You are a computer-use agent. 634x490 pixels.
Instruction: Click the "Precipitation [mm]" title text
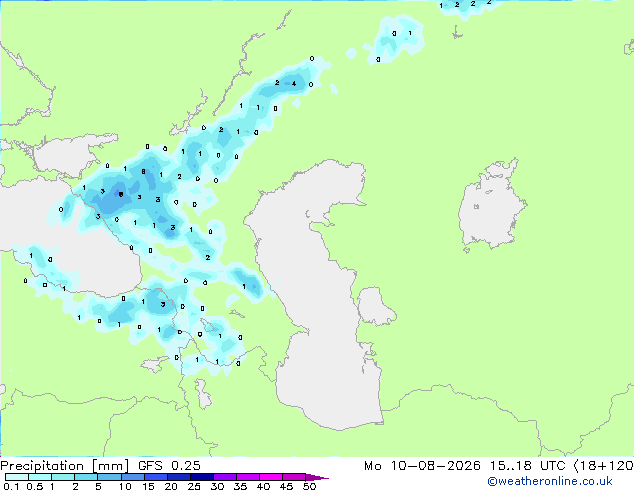(64, 466)
